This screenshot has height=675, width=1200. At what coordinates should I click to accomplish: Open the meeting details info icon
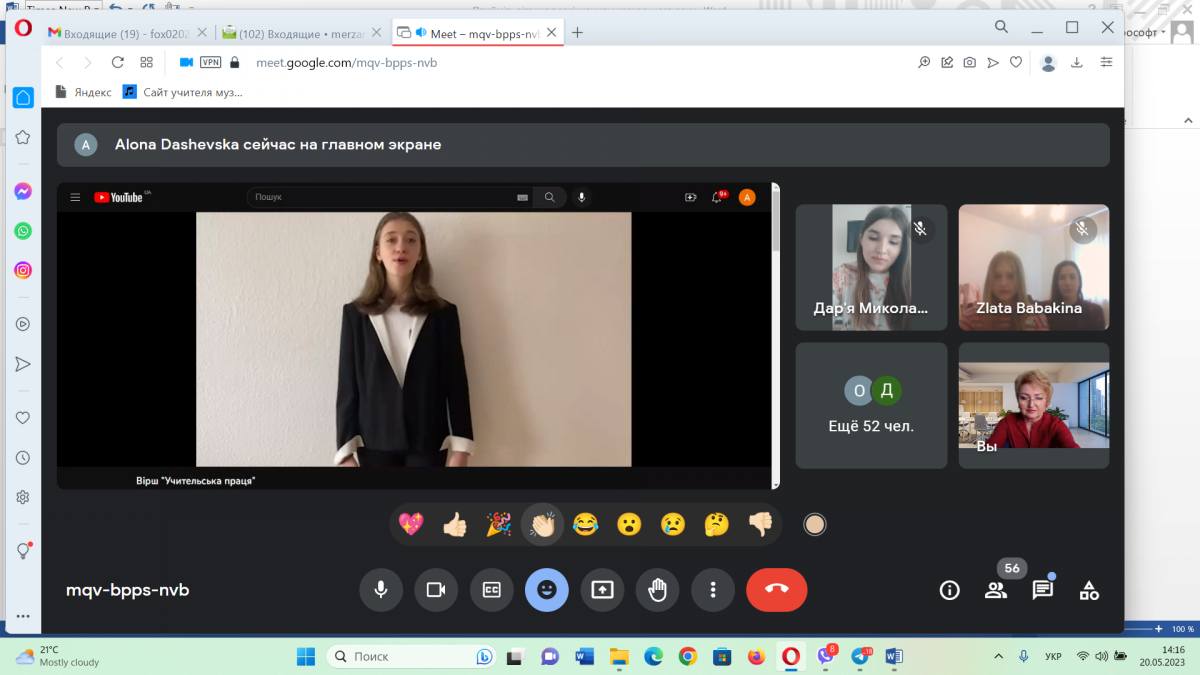tap(949, 590)
